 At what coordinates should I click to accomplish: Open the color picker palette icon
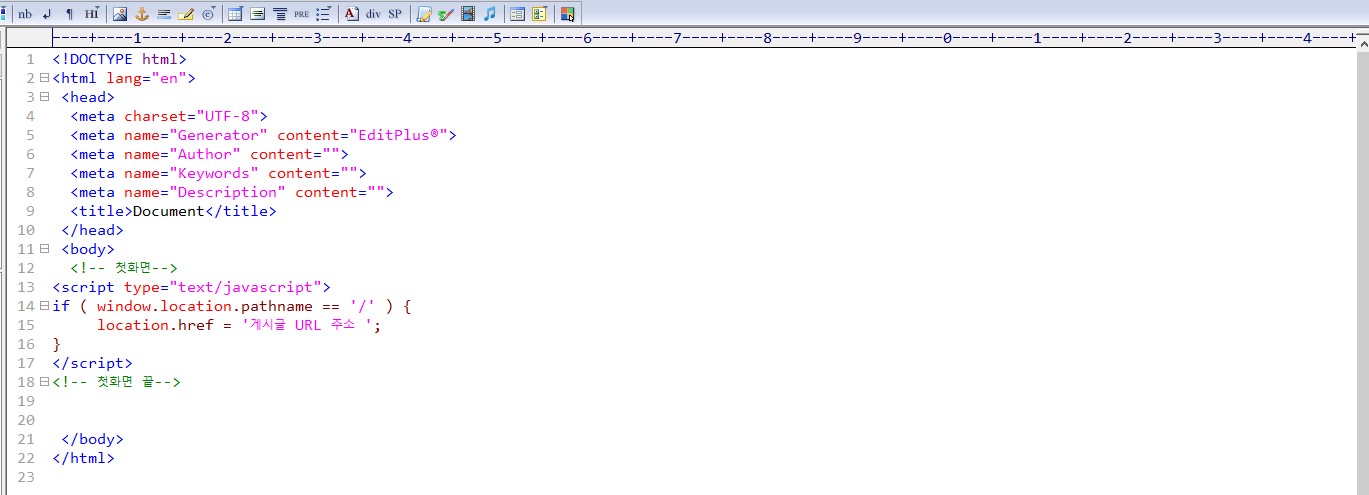(567, 14)
